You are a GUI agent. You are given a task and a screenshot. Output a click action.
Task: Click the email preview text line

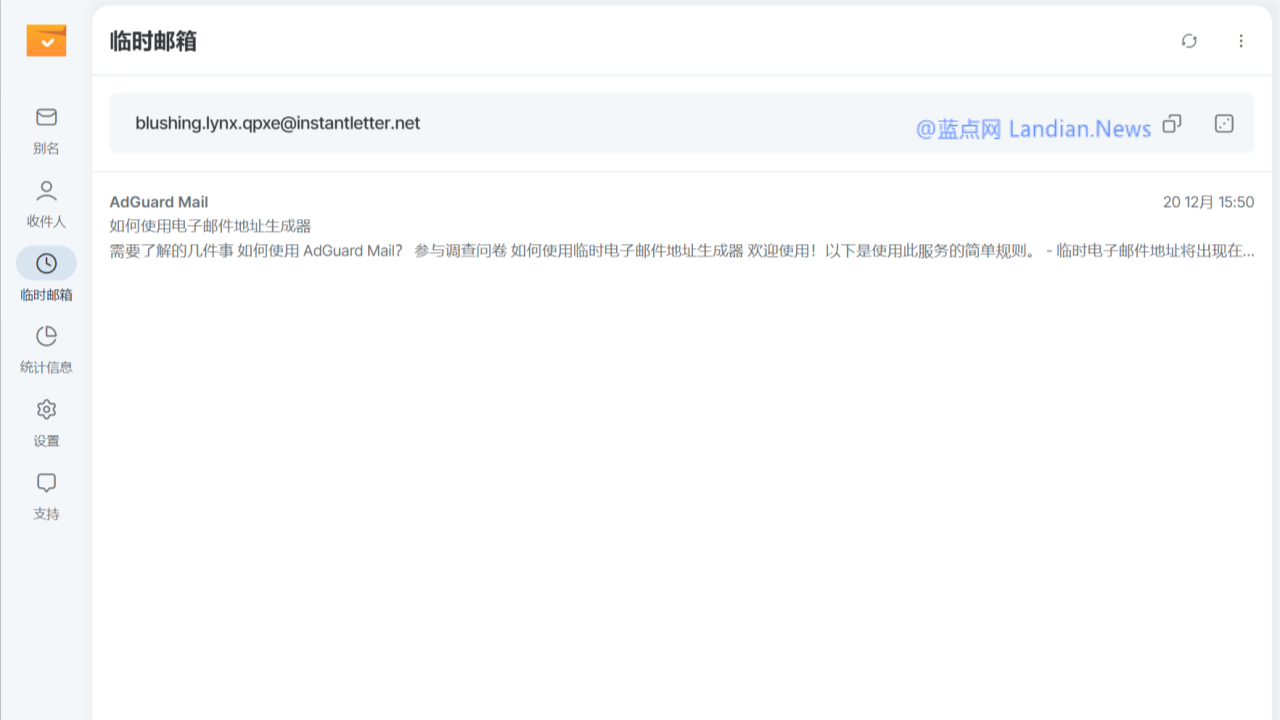(680, 251)
